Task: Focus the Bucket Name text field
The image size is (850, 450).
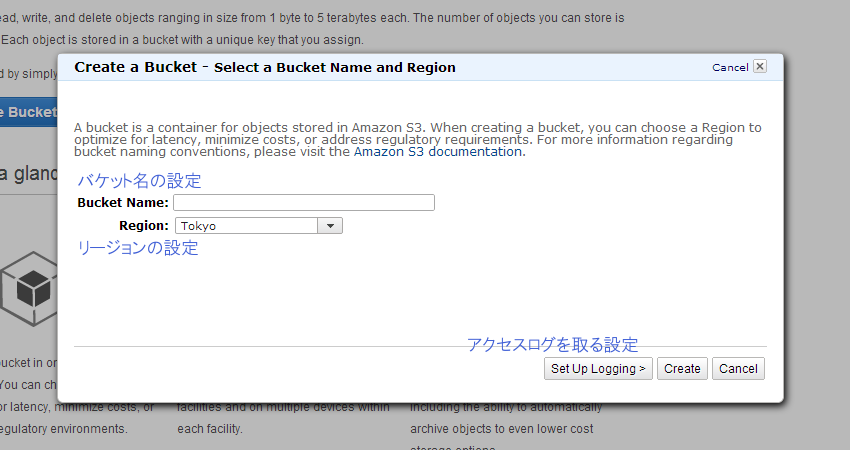Action: coord(304,202)
